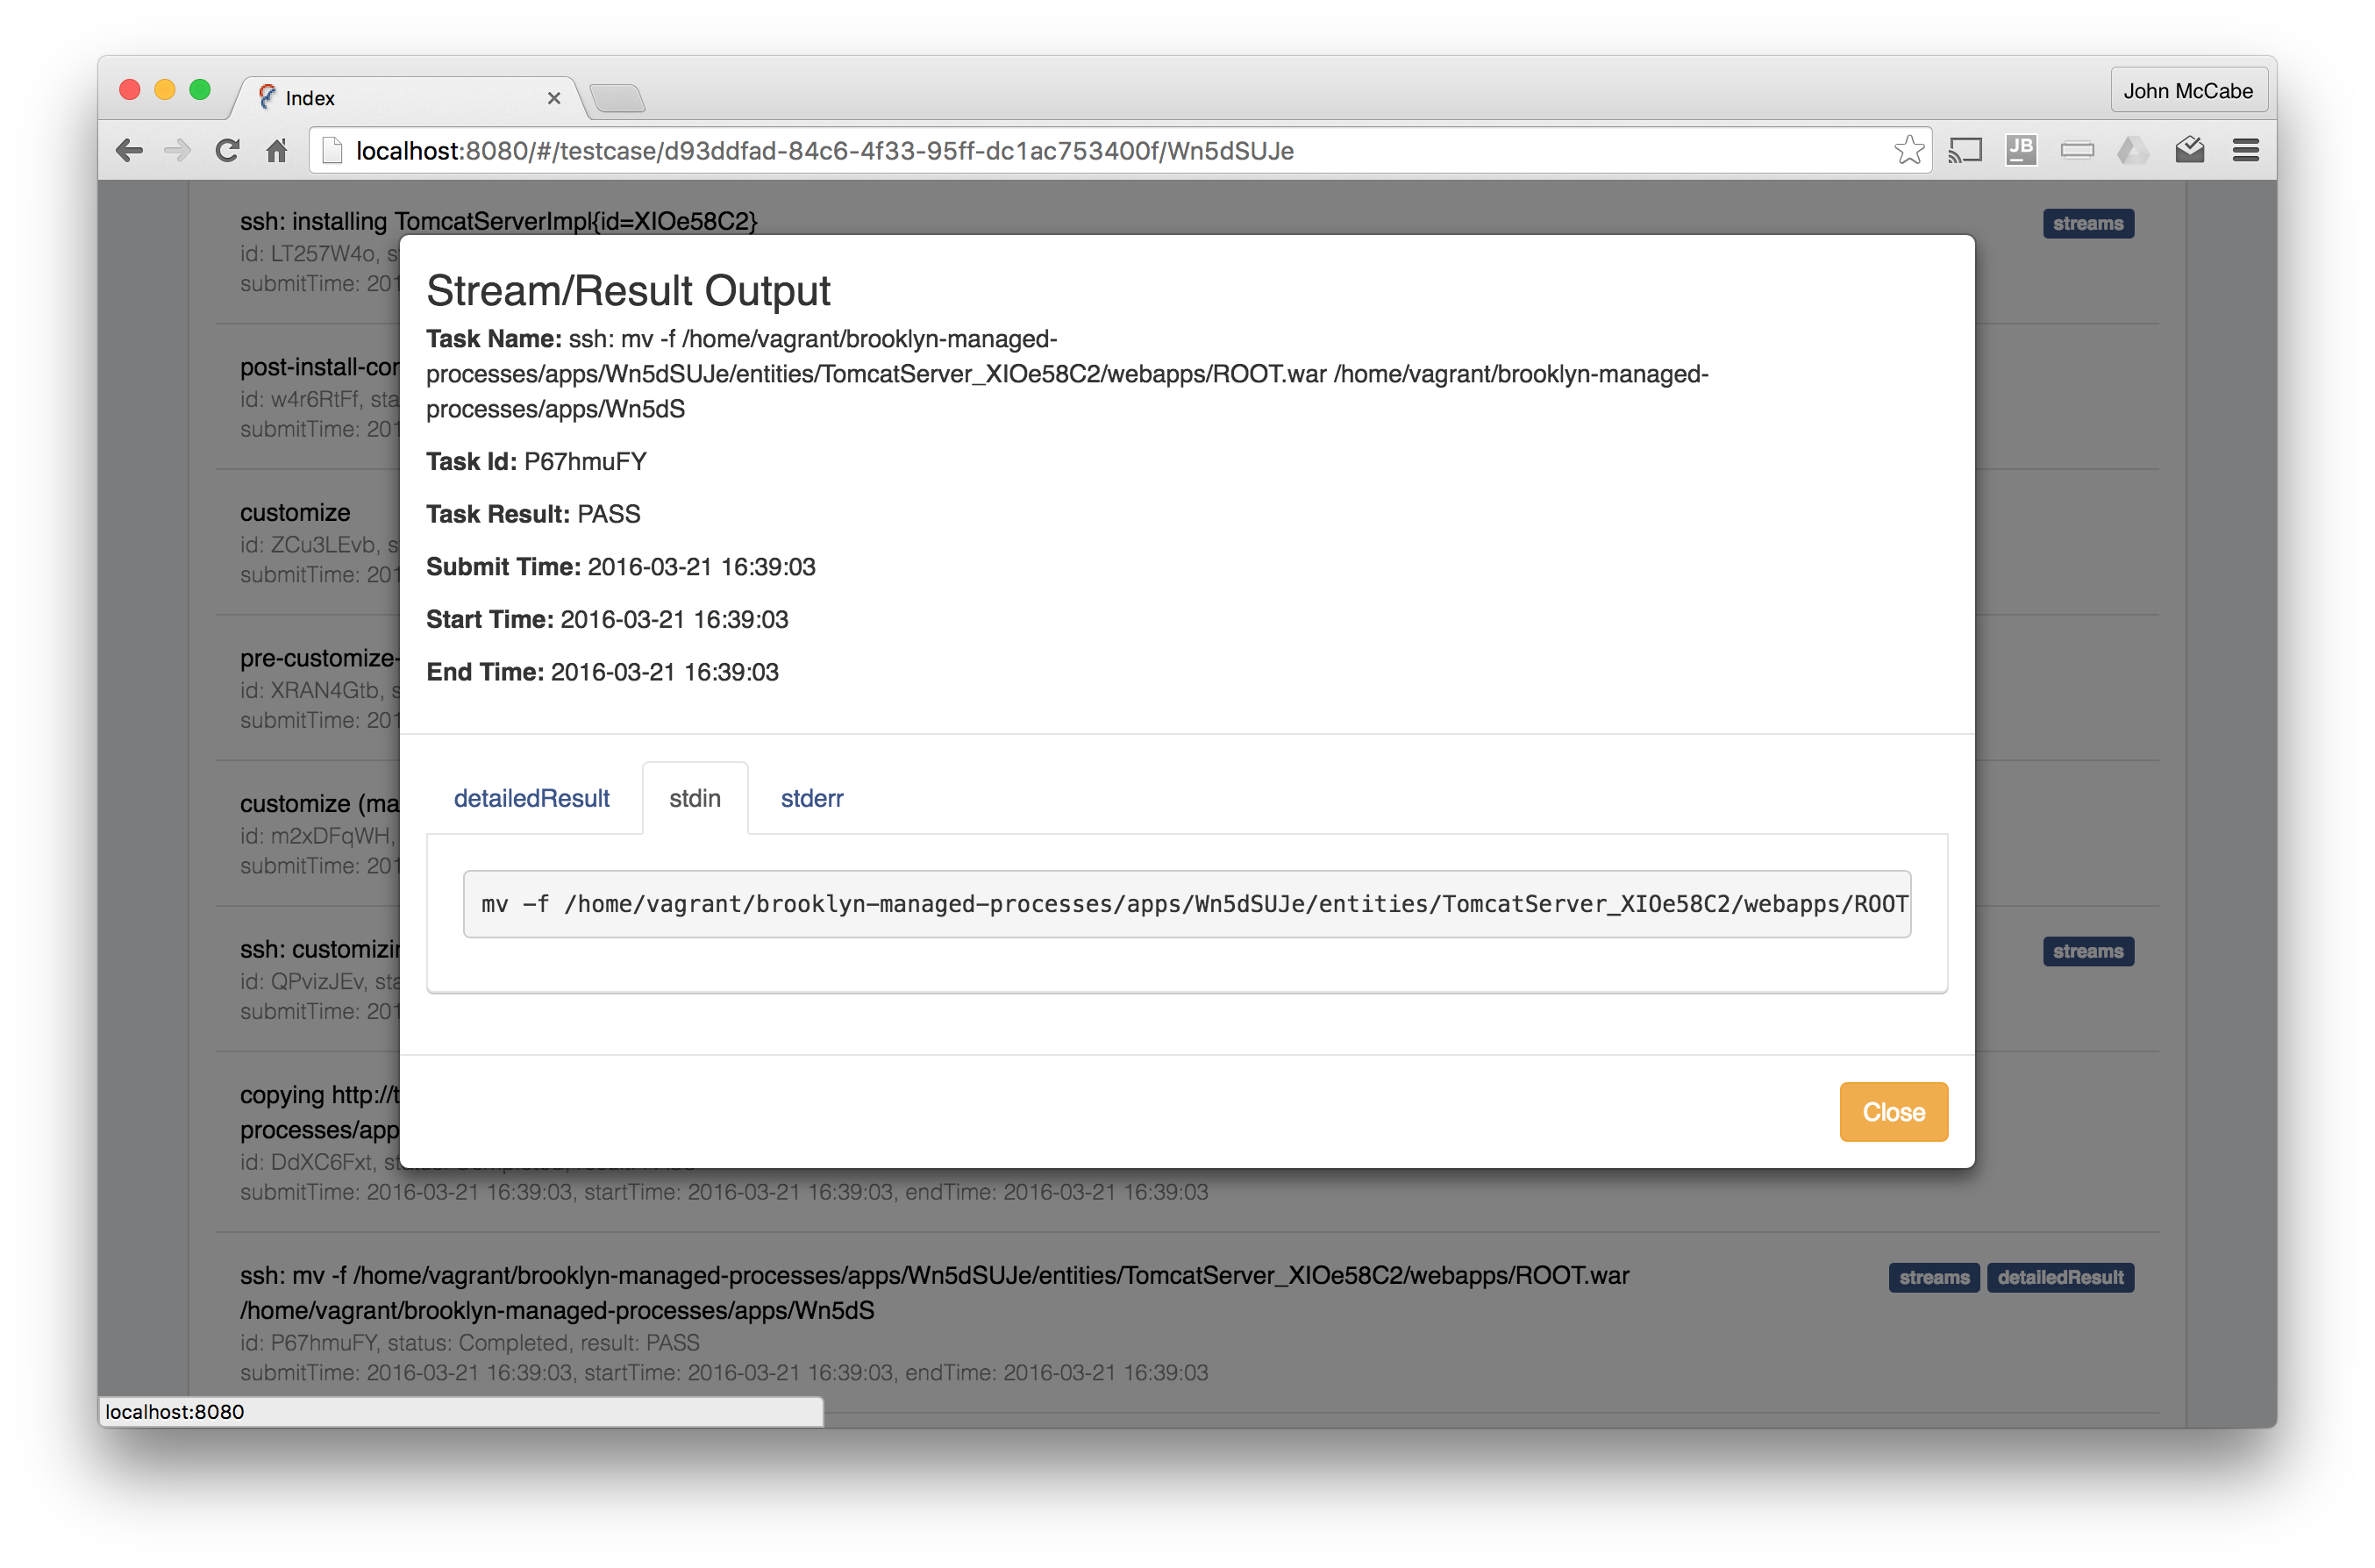Image resolution: width=2375 pixels, height=1568 pixels.
Task: Click page icon beside the URL
Action: point(332,151)
